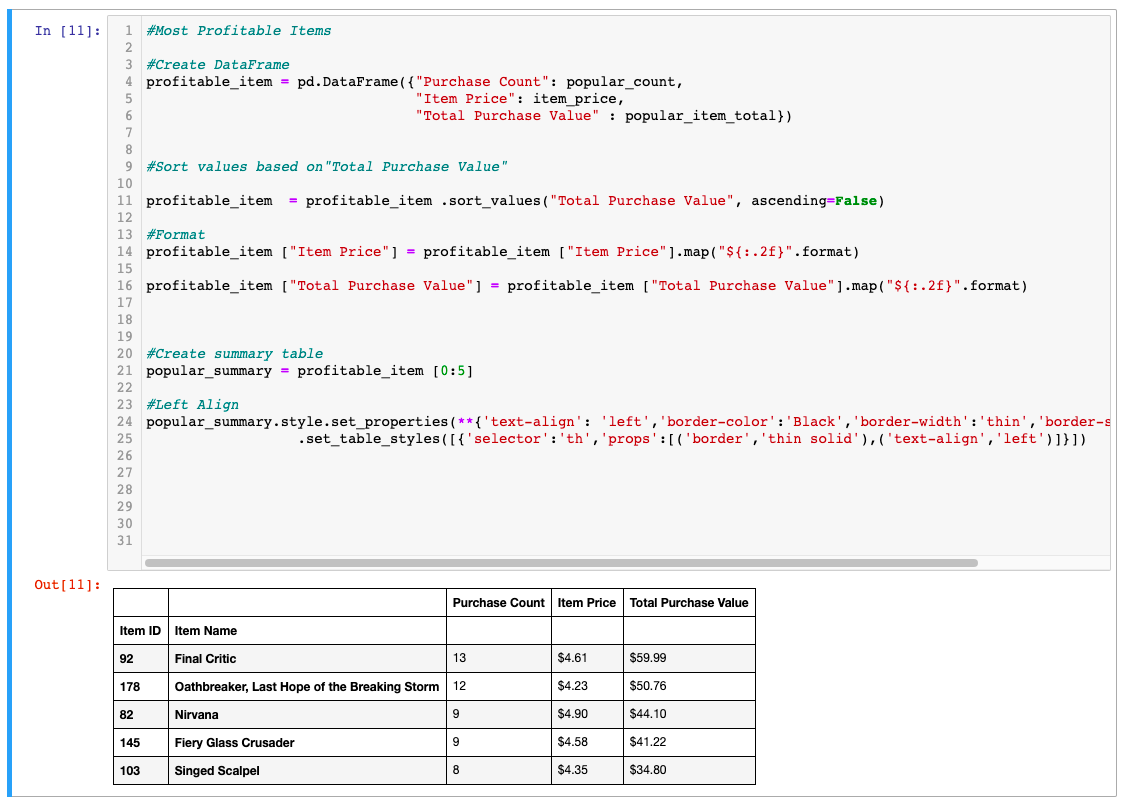Click the horizontal scrollbar of the code cell

[561, 563]
